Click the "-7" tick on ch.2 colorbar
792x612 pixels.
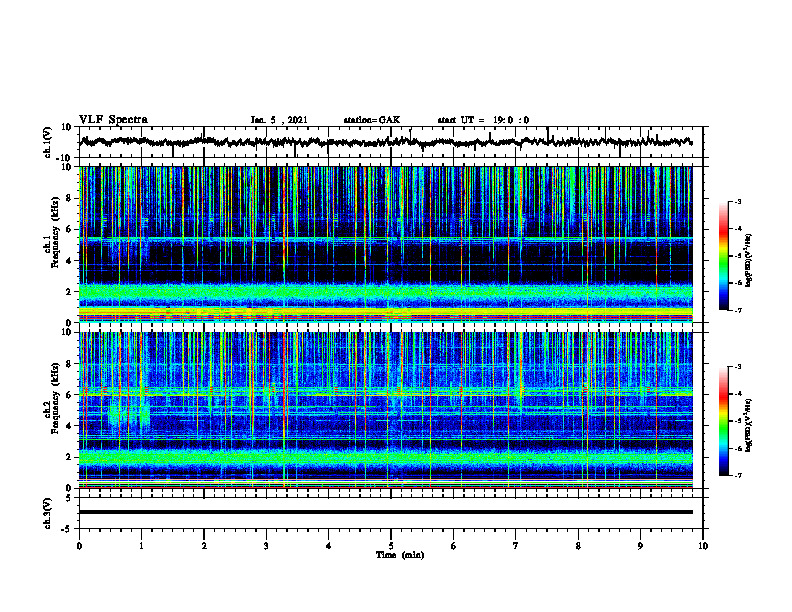738,475
